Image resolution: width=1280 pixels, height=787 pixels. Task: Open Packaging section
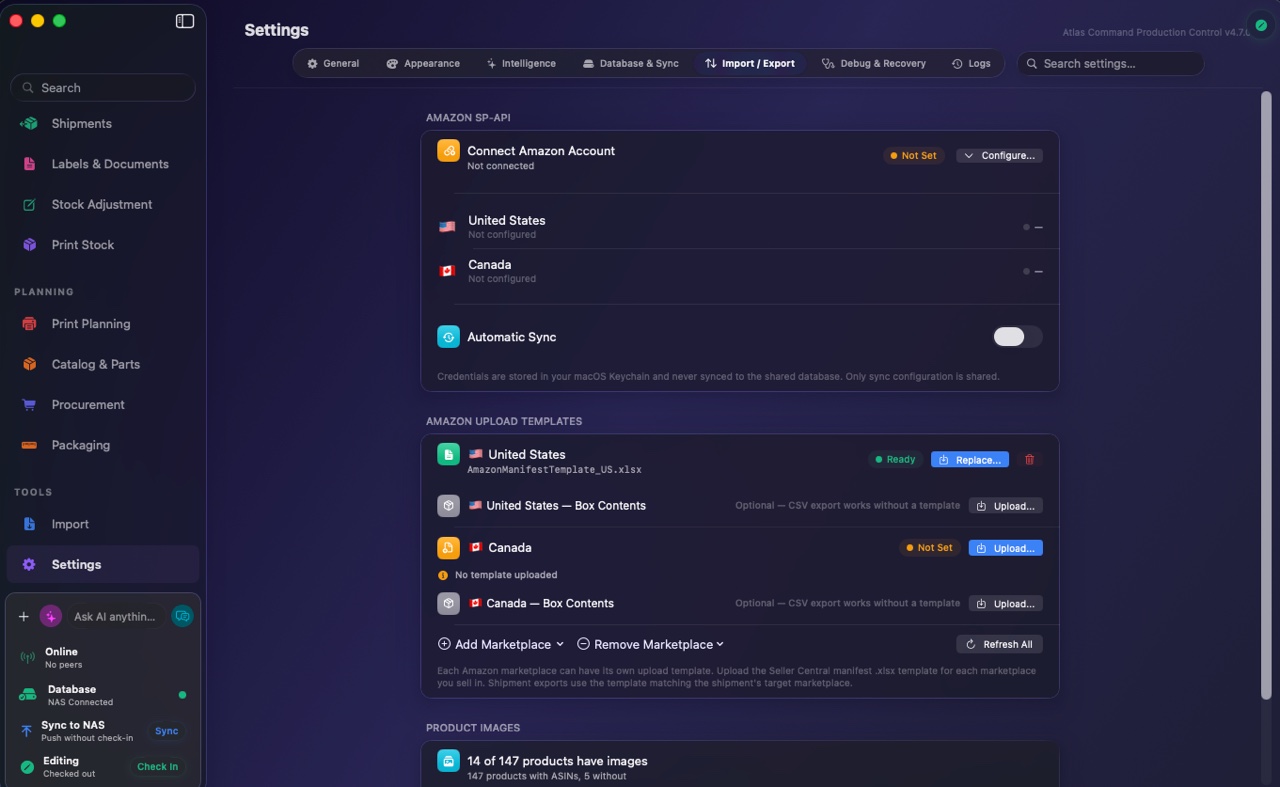pos(103,445)
